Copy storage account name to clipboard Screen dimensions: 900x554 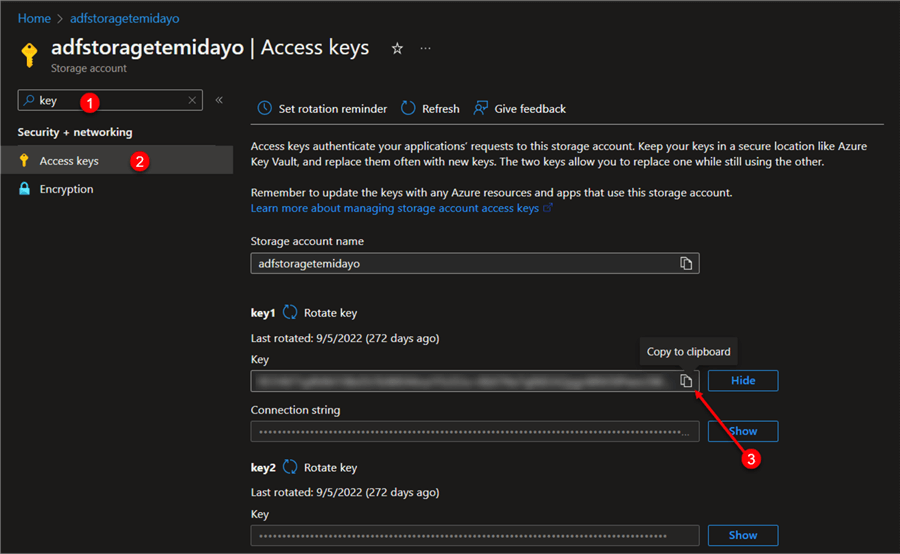point(686,263)
